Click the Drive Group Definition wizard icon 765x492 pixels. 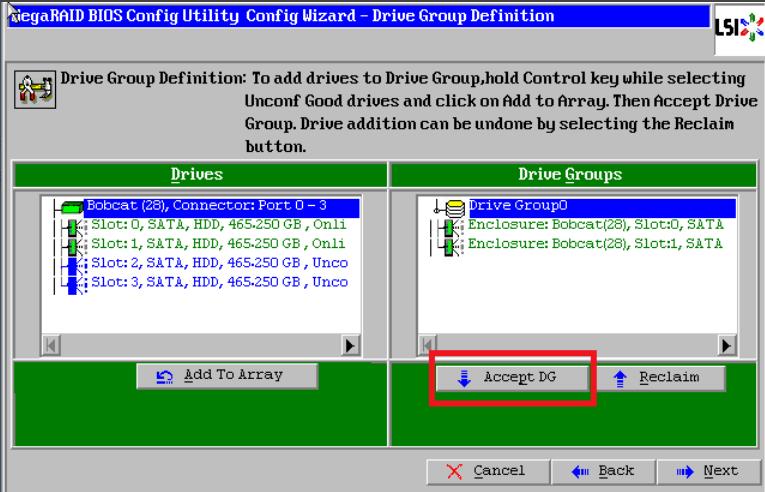[x=35, y=89]
